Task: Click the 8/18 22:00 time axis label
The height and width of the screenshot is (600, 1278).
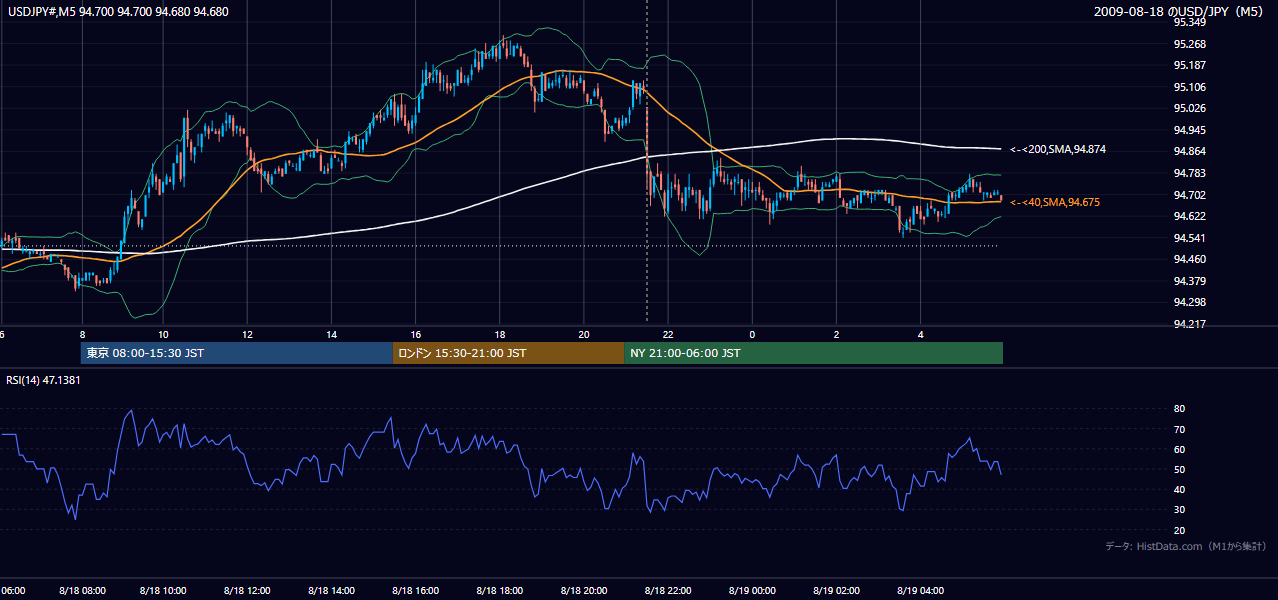Action: click(669, 591)
